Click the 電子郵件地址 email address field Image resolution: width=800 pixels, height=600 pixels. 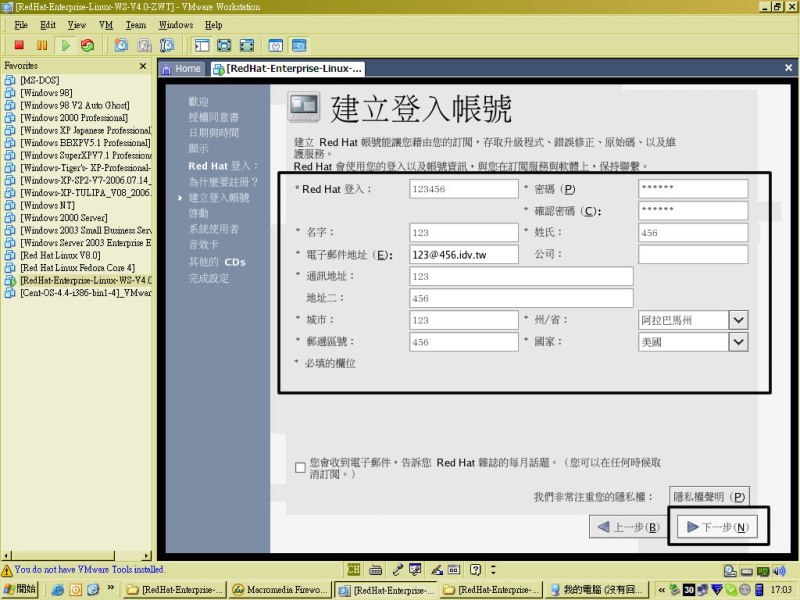[x=463, y=255]
